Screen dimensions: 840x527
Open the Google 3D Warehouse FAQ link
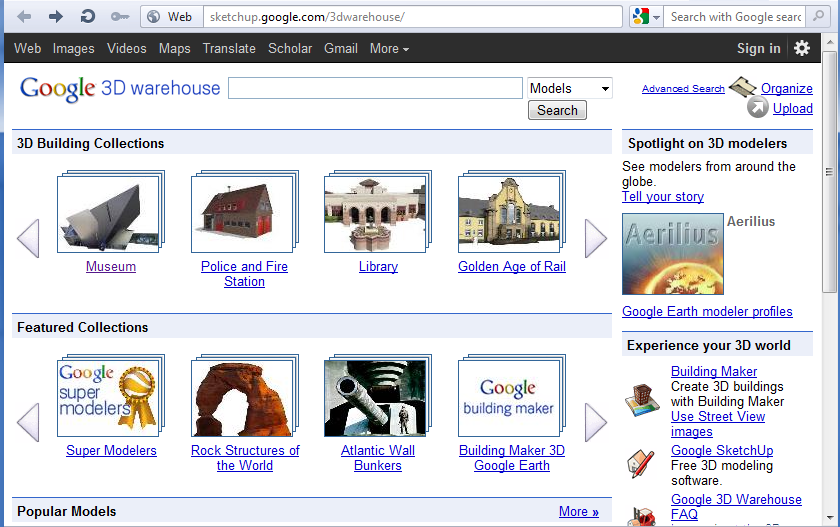(736, 507)
